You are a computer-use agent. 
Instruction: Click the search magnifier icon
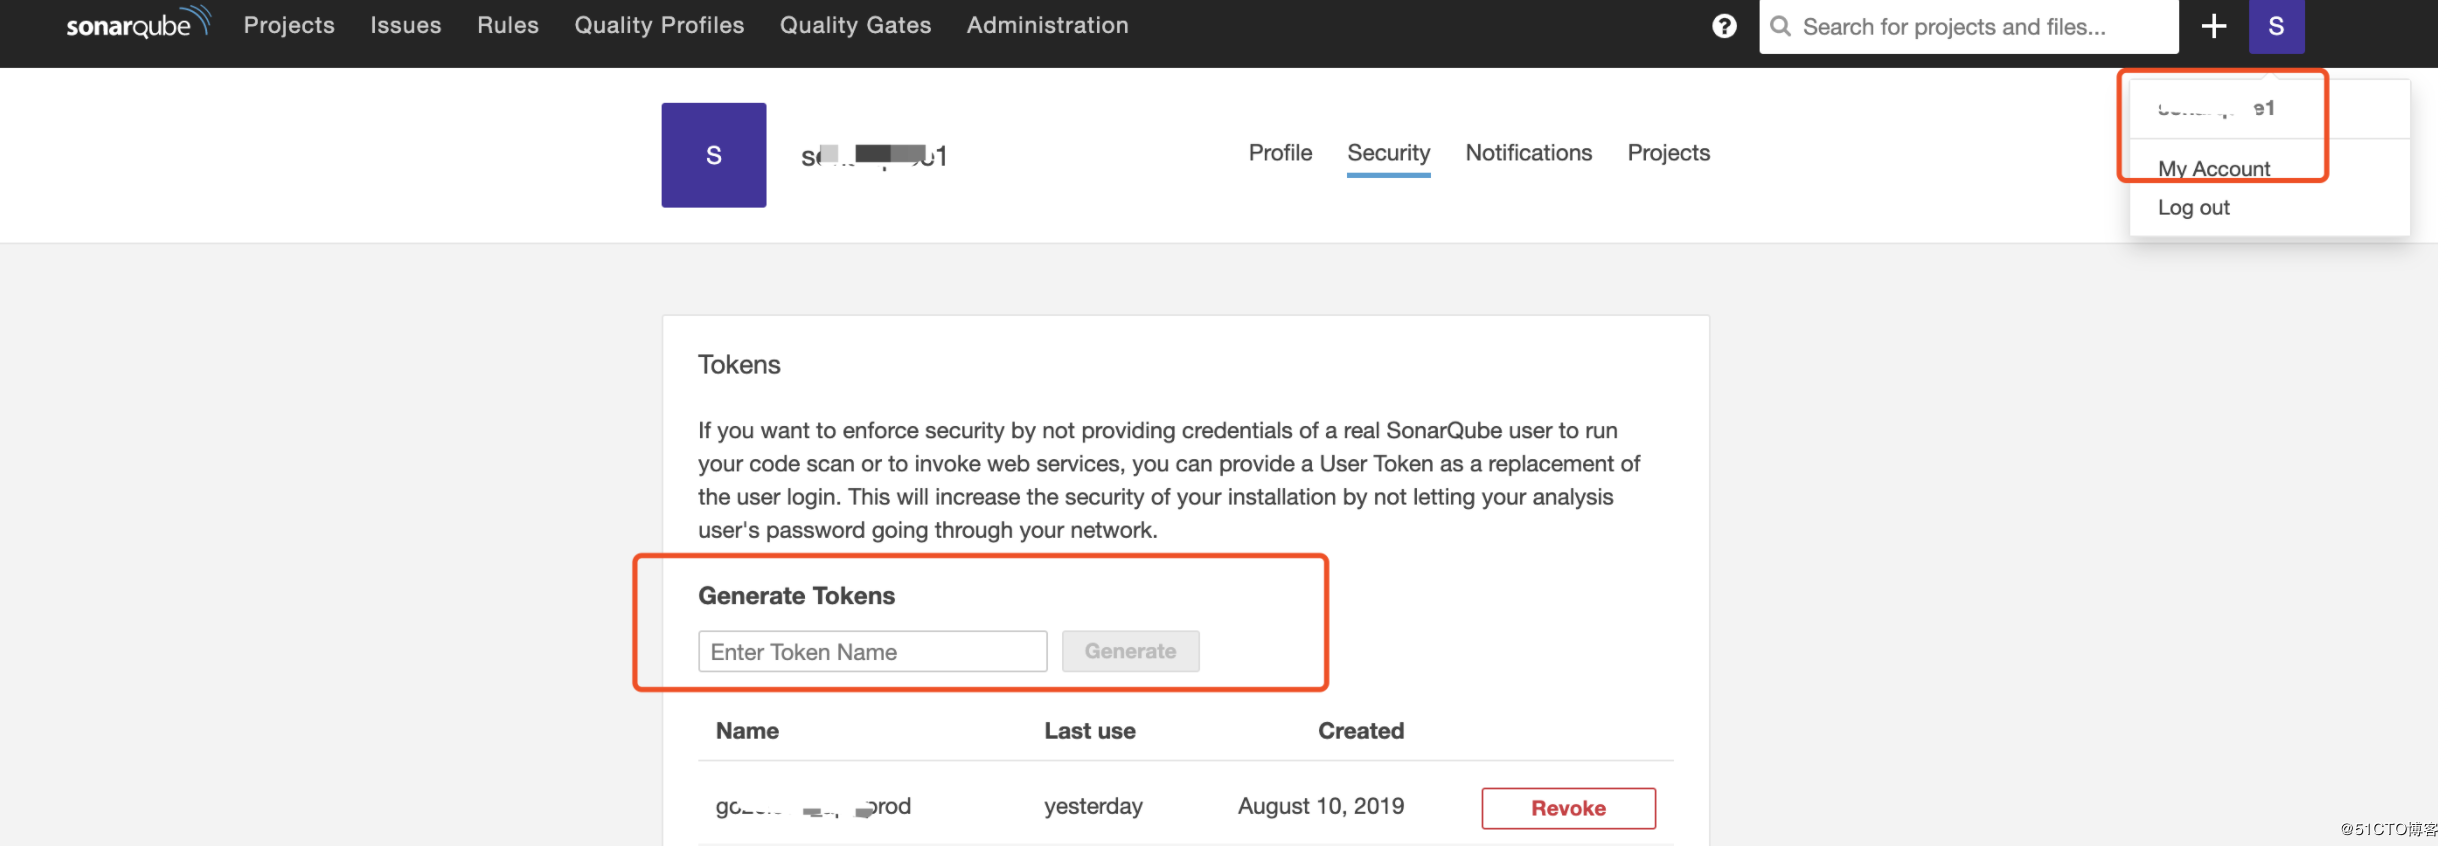coord(1781,26)
